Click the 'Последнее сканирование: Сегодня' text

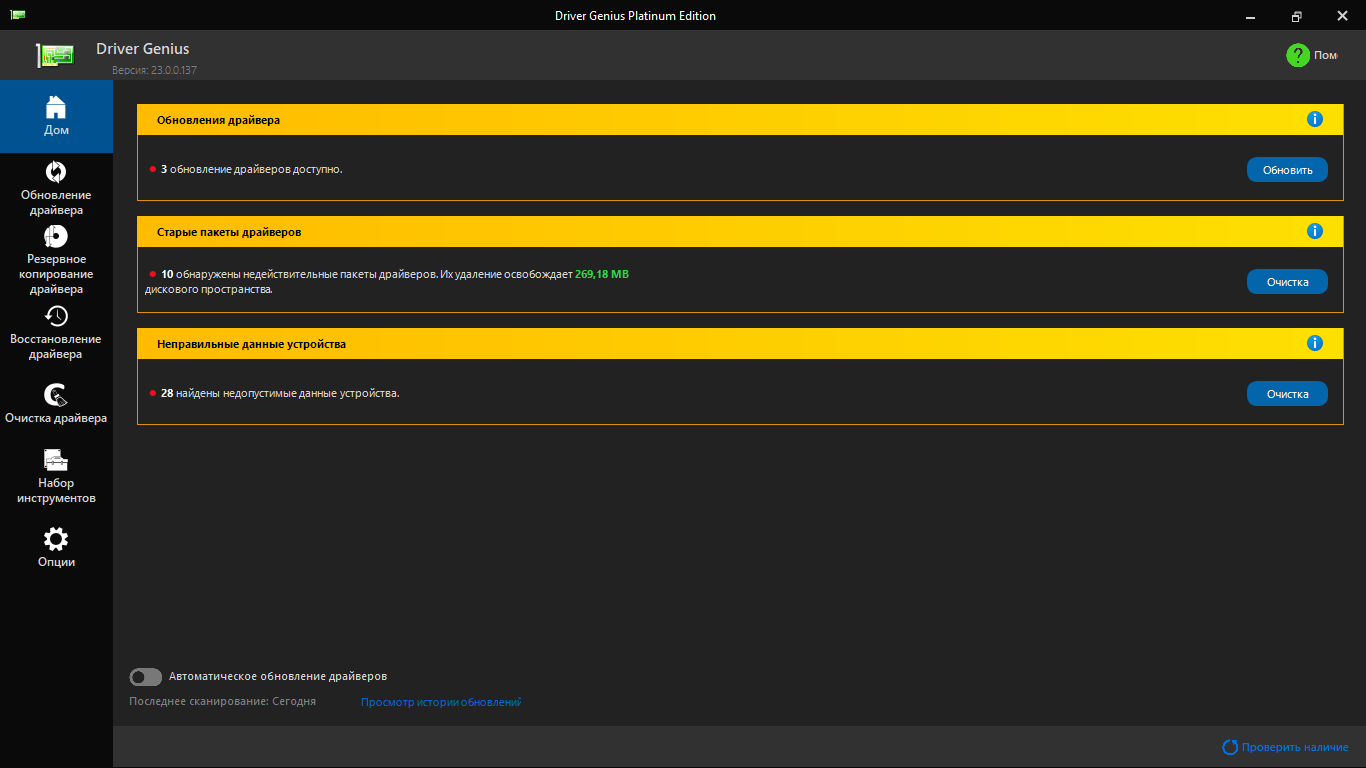222,702
